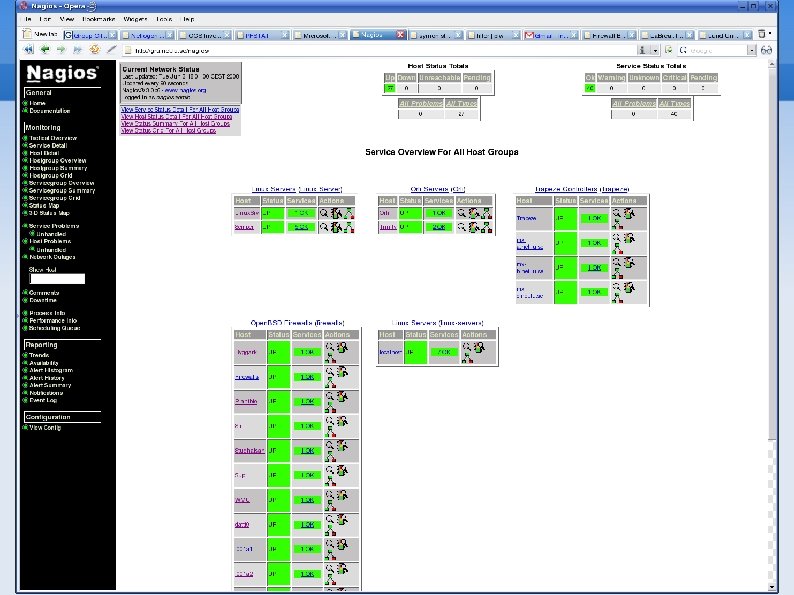Open the address bar dropdown arrow
This screenshot has height=595, width=794.
[x=655, y=50]
